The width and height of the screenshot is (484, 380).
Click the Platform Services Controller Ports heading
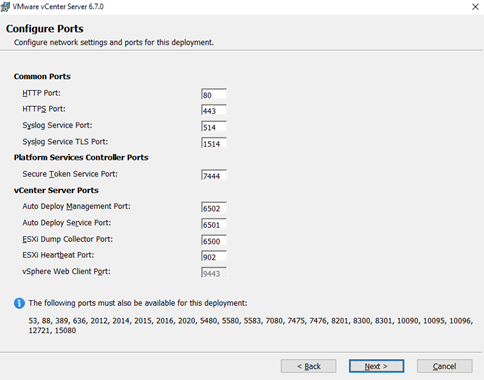click(x=81, y=157)
